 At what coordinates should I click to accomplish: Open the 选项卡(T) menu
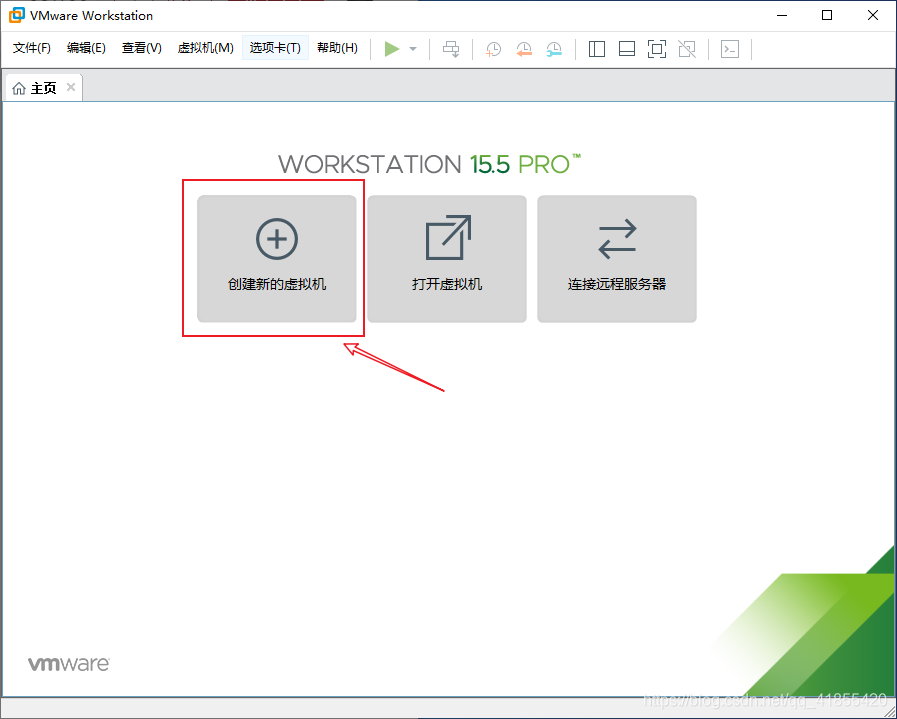coord(275,47)
